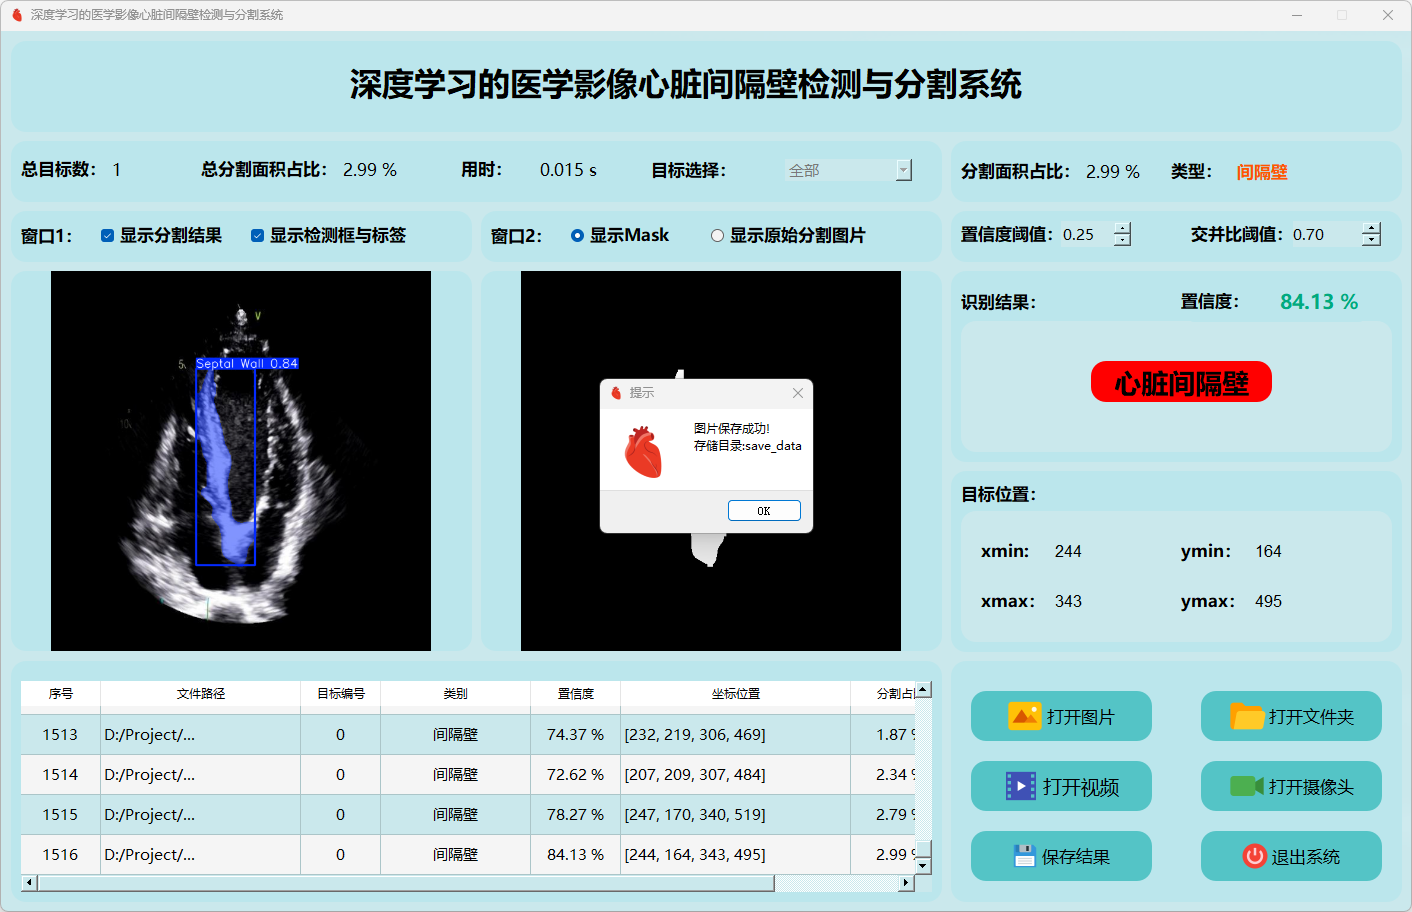1412x912 pixels.
Task: Decrease 交并比阈值 with the down arrow
Action: tap(1372, 240)
